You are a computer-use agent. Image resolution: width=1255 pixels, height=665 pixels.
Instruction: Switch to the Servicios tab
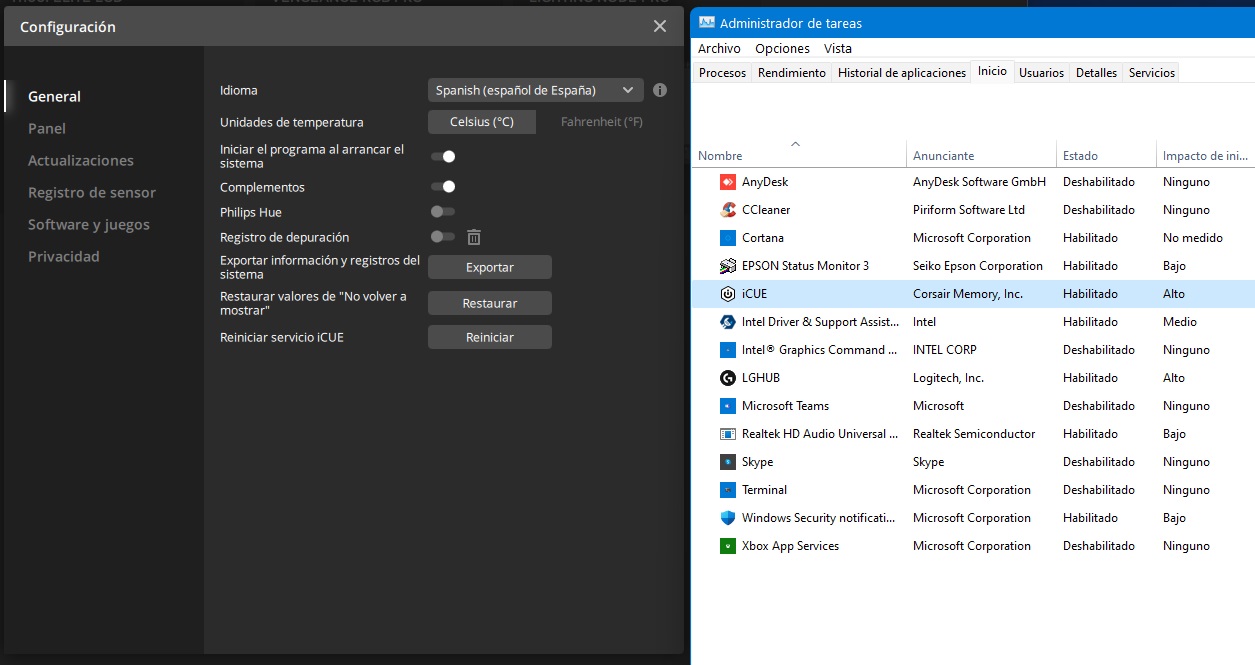tap(1152, 73)
